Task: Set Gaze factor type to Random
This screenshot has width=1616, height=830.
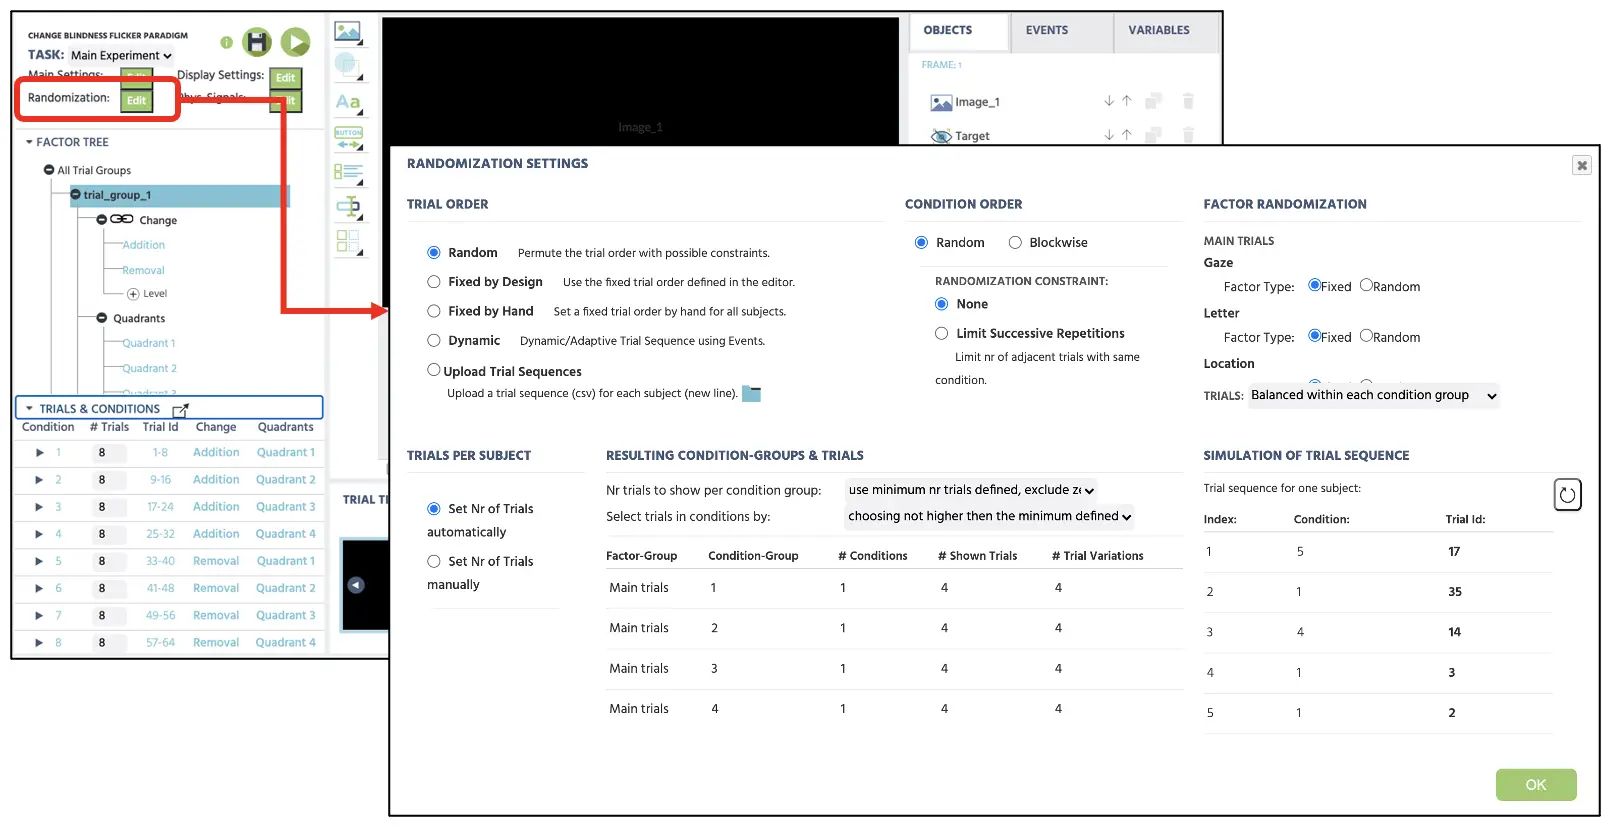Action: coord(1366,285)
